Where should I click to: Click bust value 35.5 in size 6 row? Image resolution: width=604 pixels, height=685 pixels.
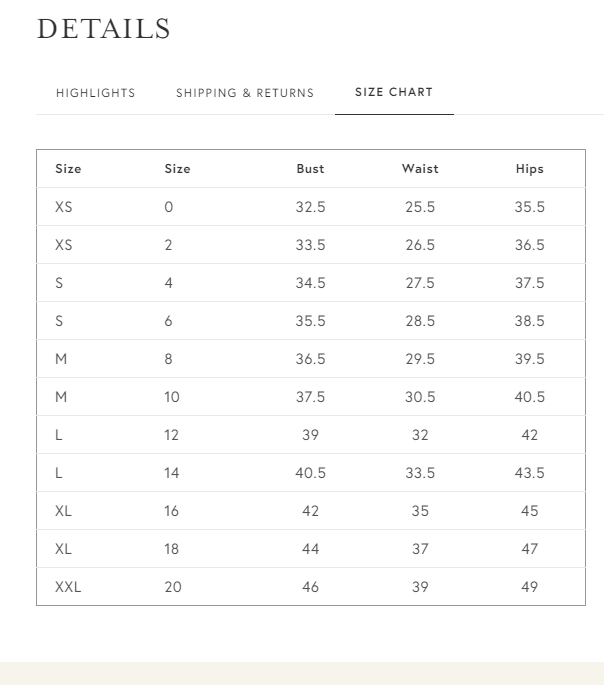click(x=310, y=321)
